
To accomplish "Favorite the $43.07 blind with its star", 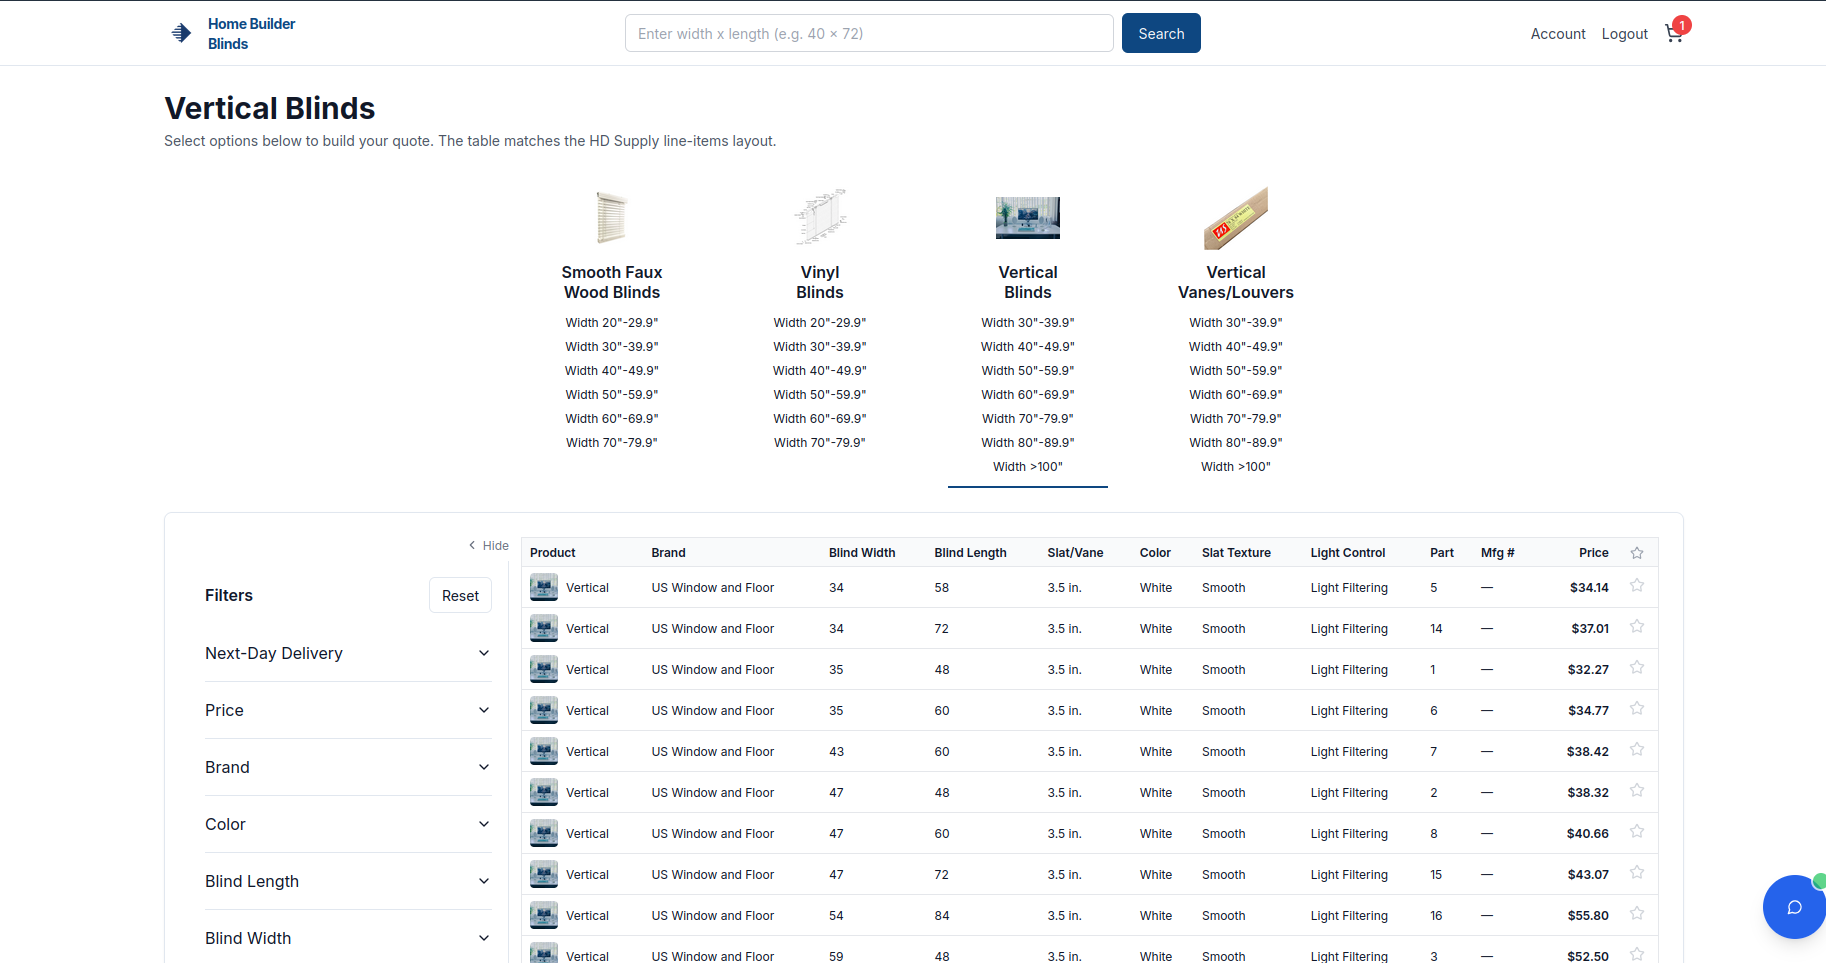I will point(1637,872).
